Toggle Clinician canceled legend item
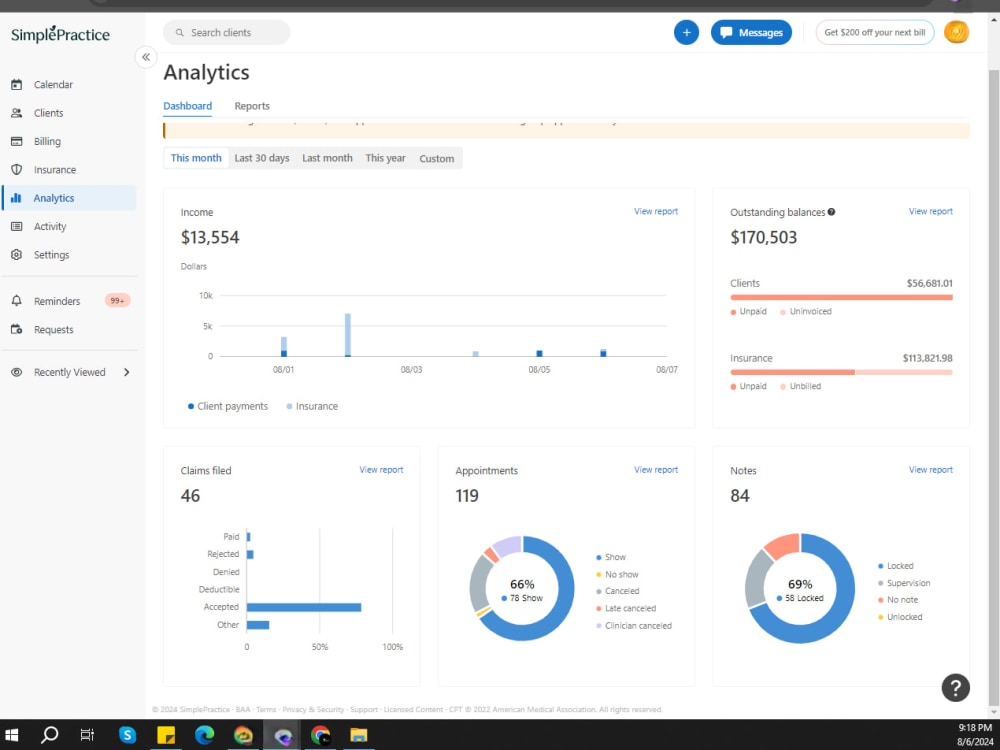The image size is (1000, 750). [x=634, y=626]
